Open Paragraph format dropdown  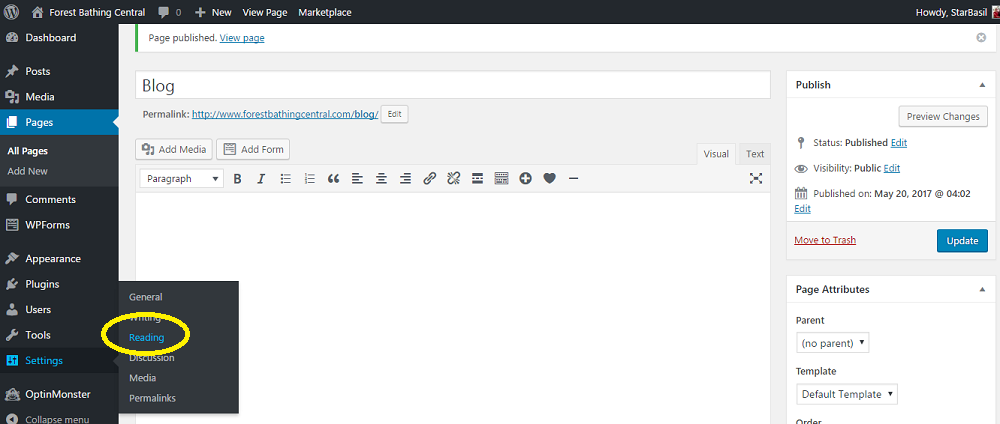(182, 179)
